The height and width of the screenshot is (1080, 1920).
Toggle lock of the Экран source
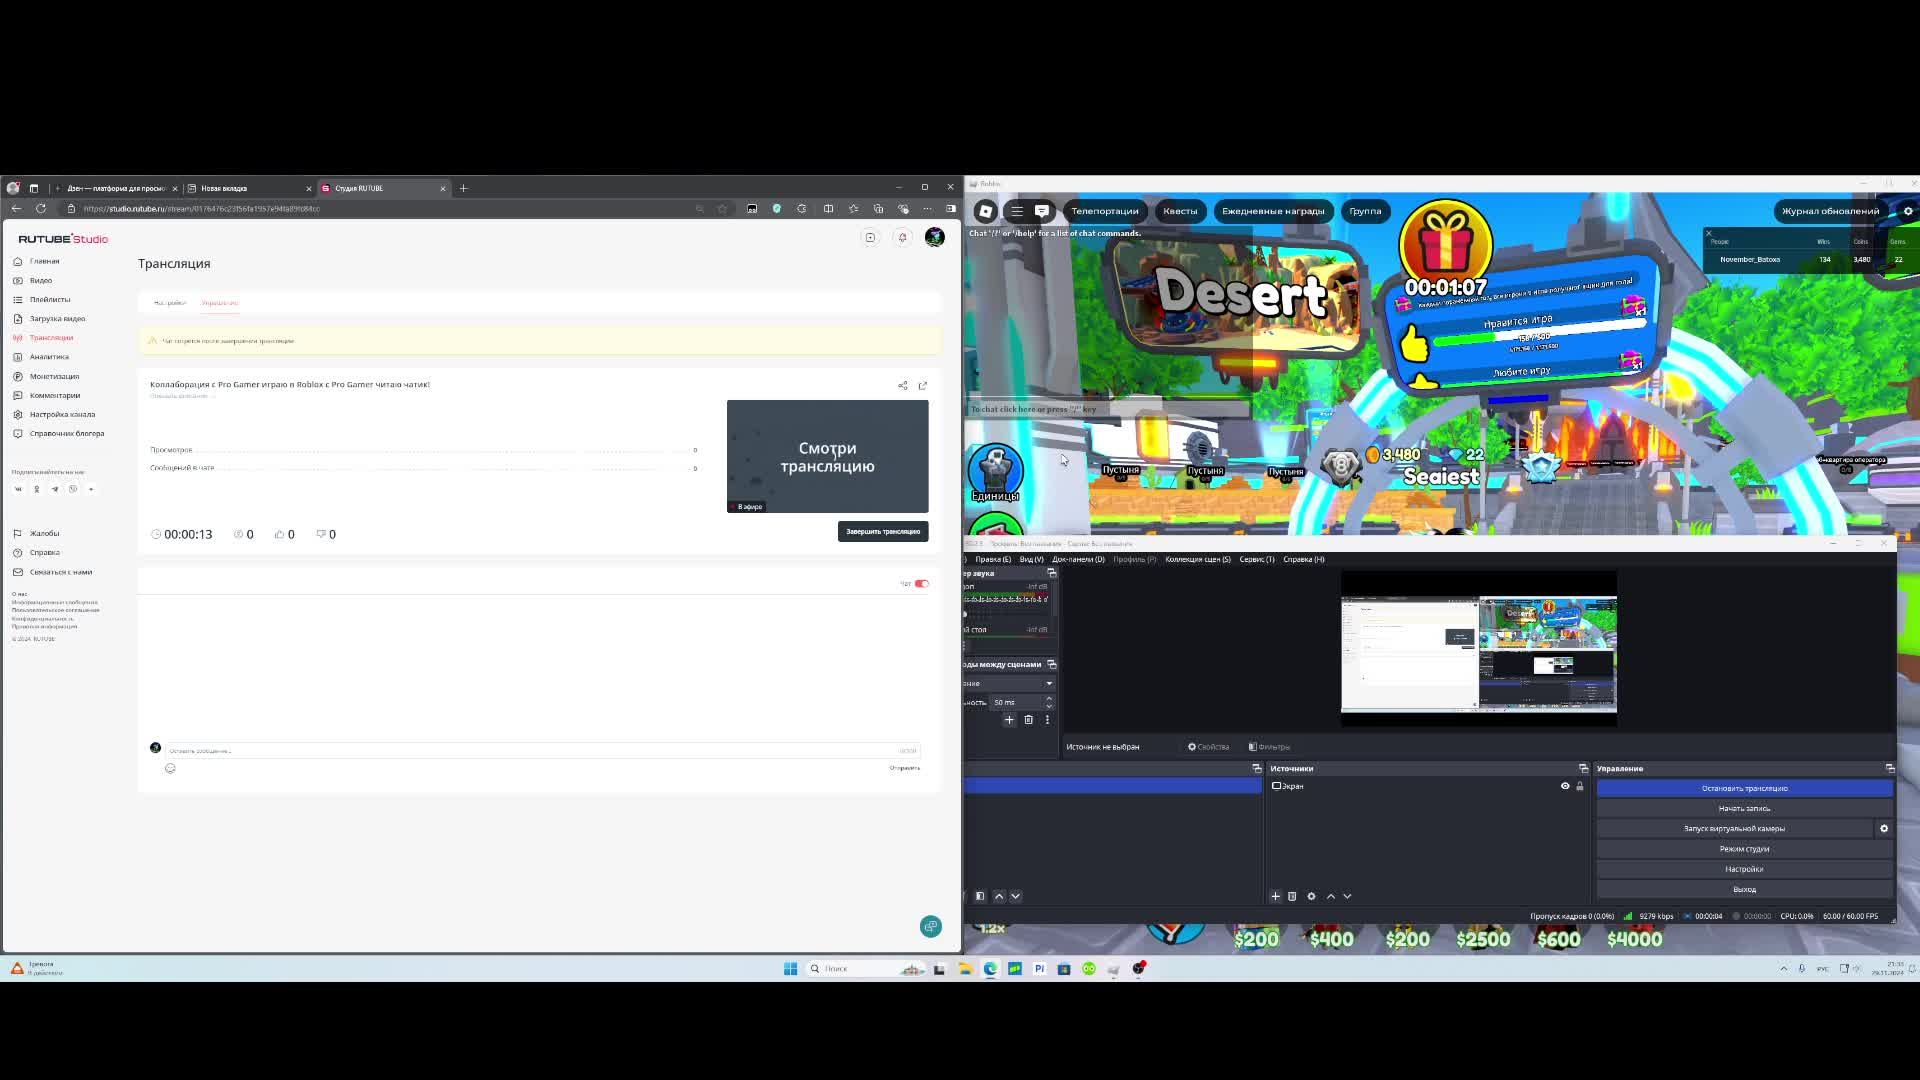pos(1580,786)
